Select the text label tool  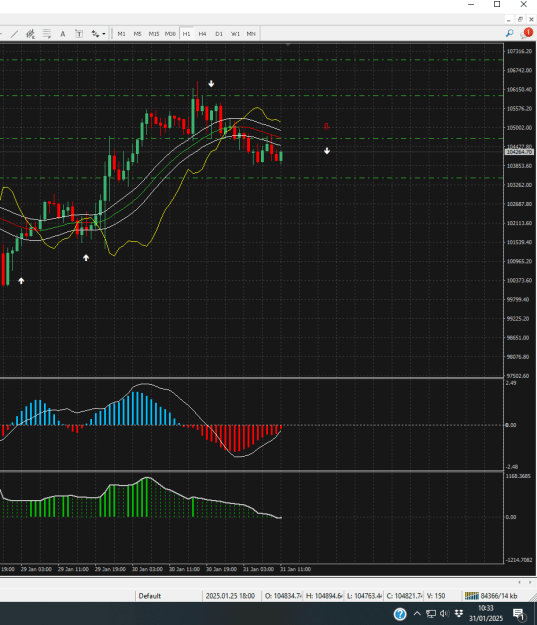point(79,34)
